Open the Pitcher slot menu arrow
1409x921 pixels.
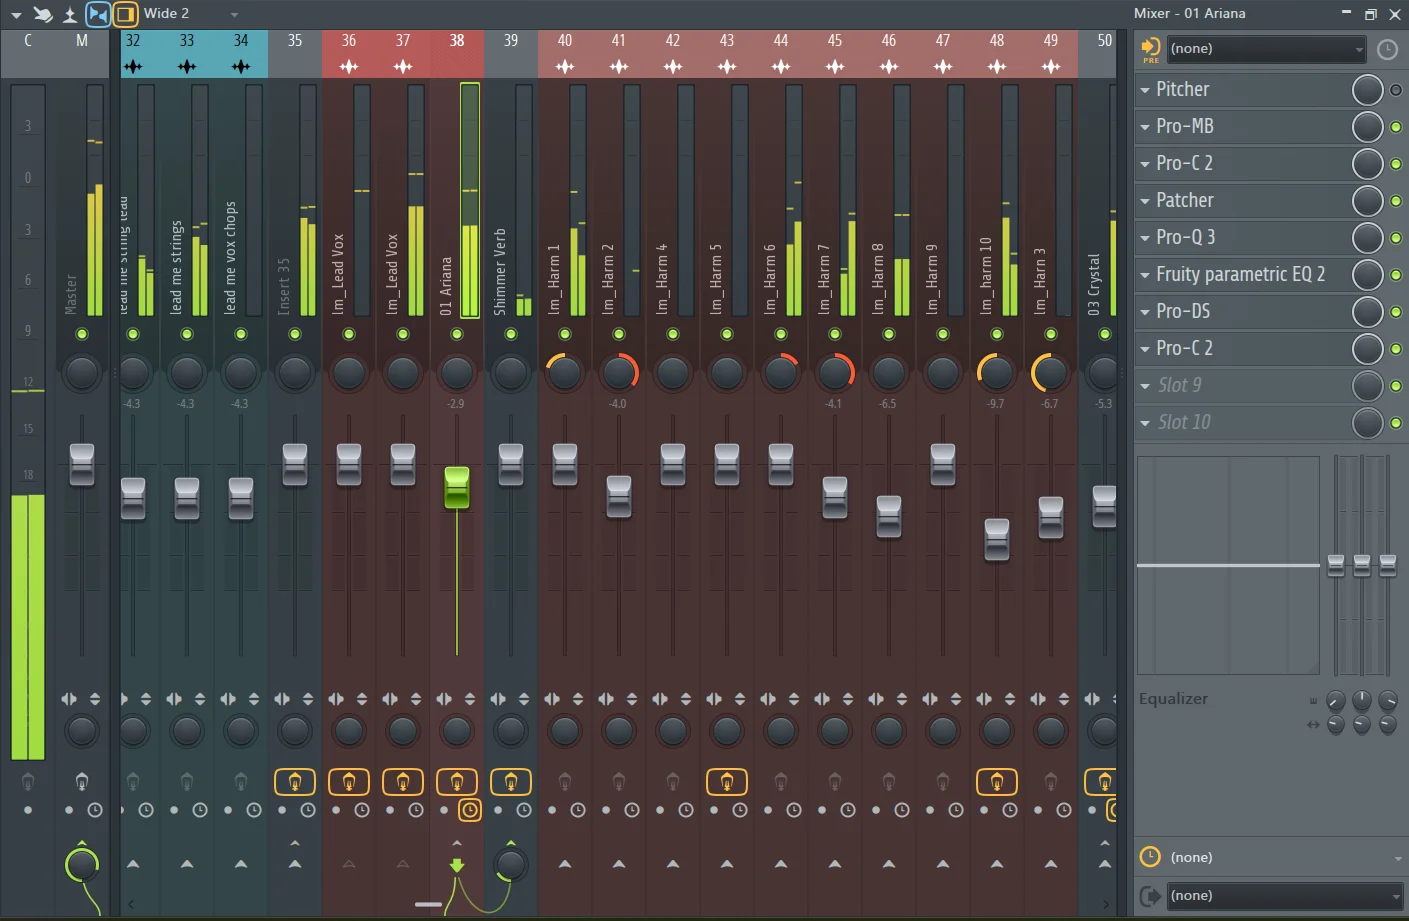click(x=1145, y=90)
